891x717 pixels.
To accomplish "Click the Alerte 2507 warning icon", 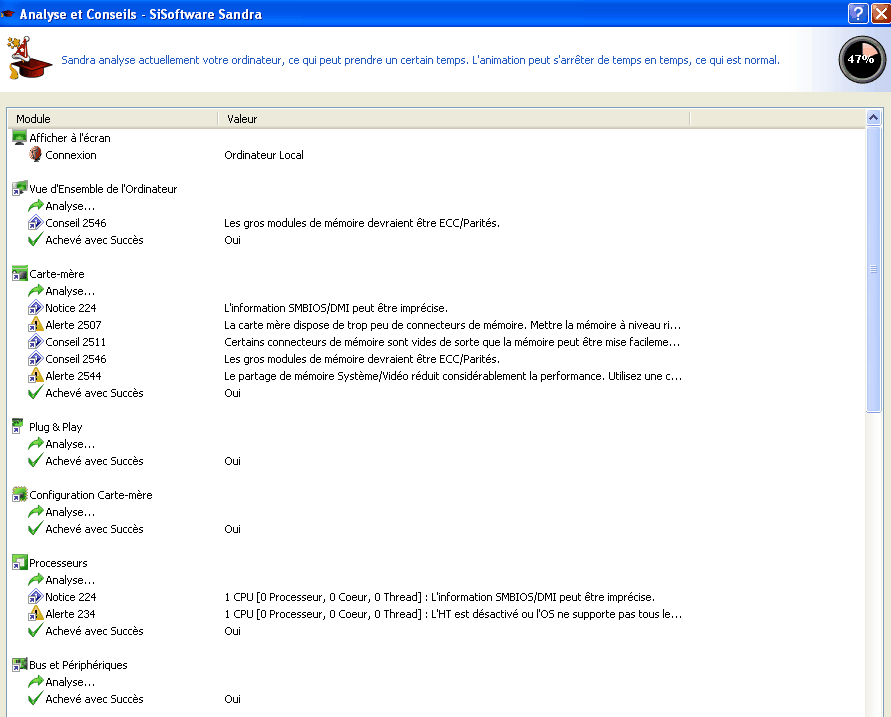I will [36, 324].
